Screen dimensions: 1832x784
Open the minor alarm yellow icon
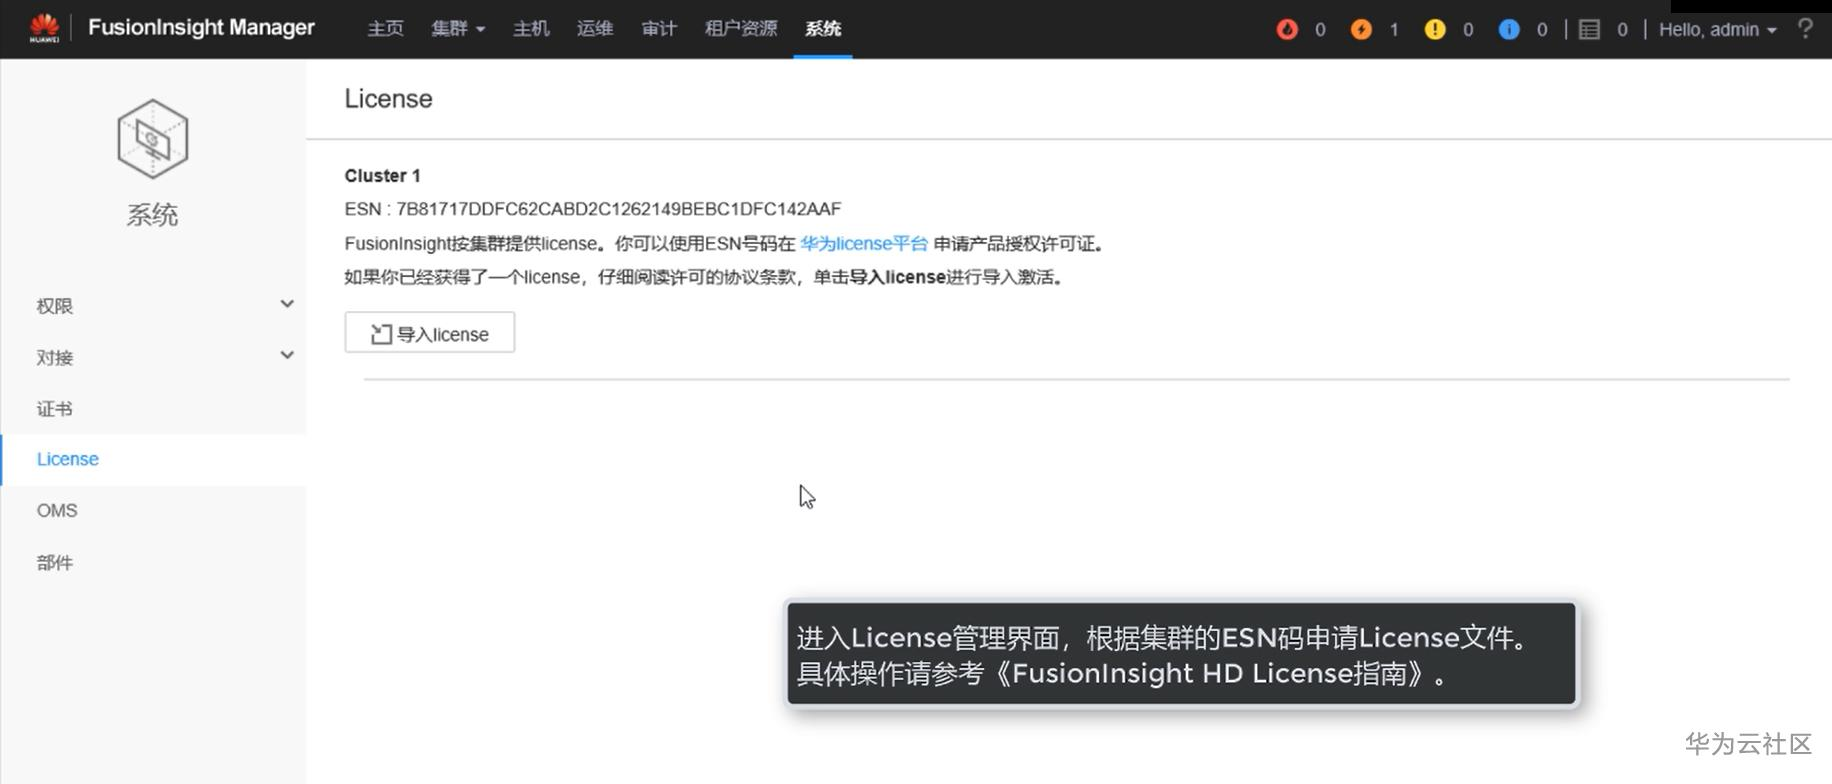1435,29
